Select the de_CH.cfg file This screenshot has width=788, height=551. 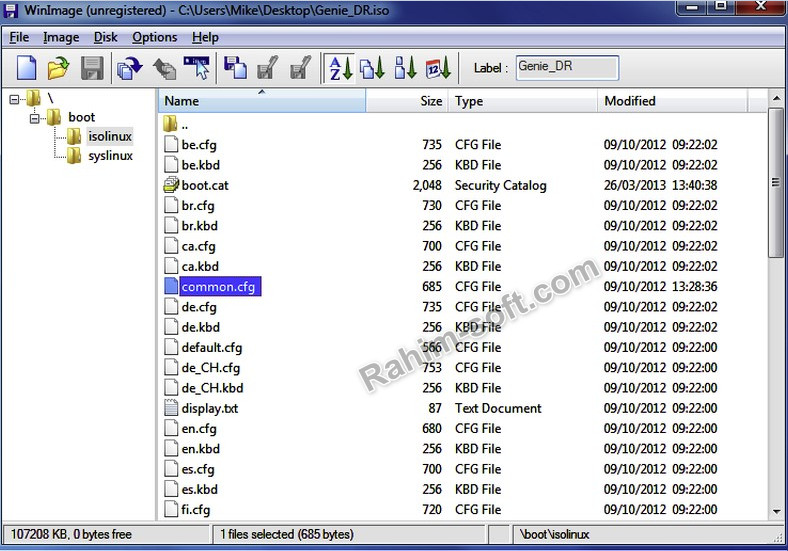click(211, 368)
